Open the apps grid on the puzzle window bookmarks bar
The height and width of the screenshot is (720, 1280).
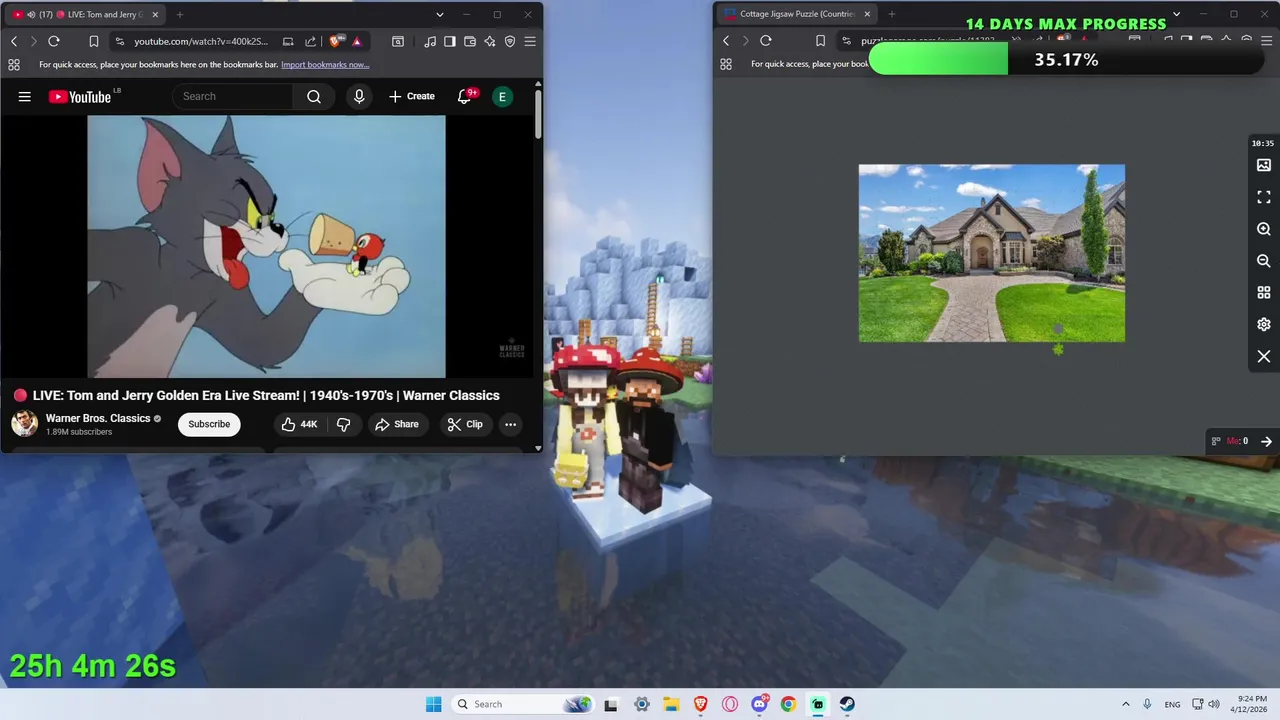(726, 64)
